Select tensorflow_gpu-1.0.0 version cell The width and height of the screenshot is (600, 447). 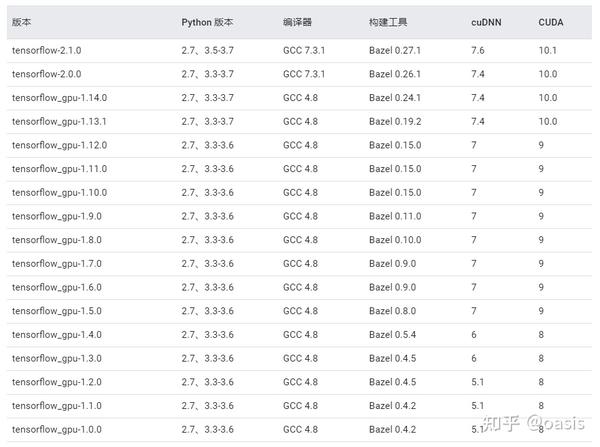57,430
